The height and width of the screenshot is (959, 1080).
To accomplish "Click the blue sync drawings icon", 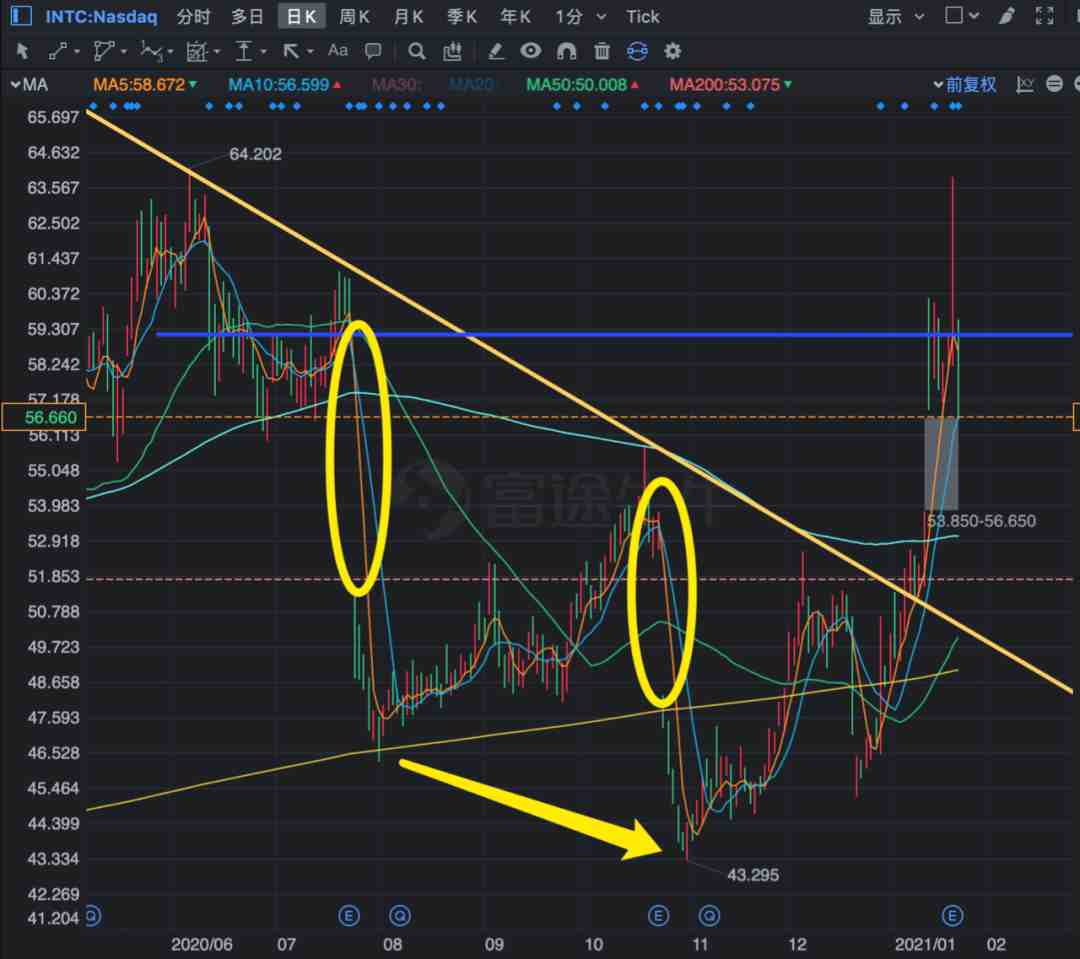I will (x=637, y=51).
